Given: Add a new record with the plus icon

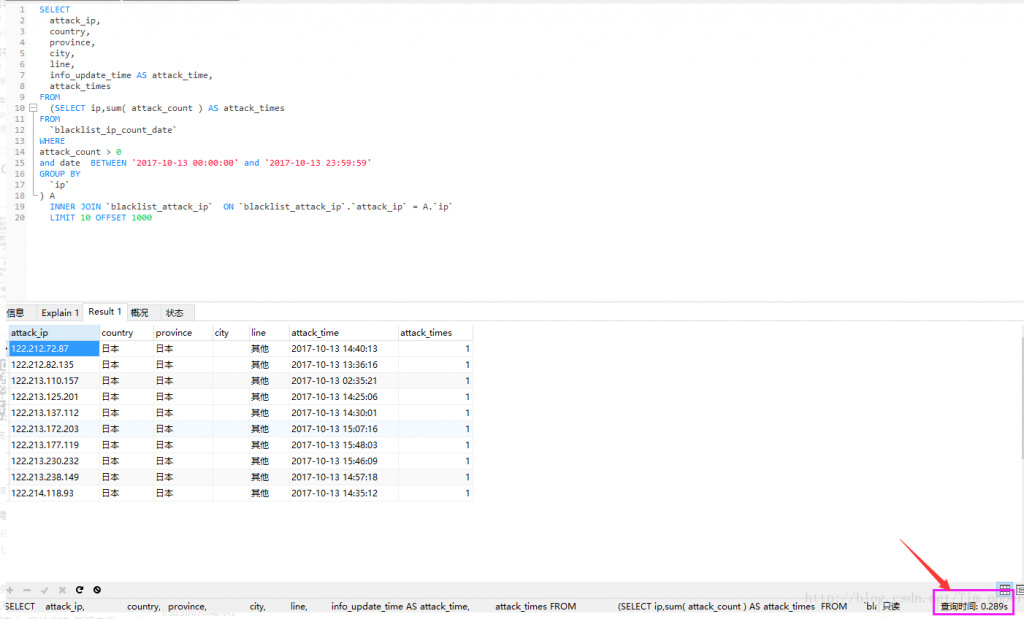Looking at the screenshot, I should pyautogui.click(x=10, y=590).
